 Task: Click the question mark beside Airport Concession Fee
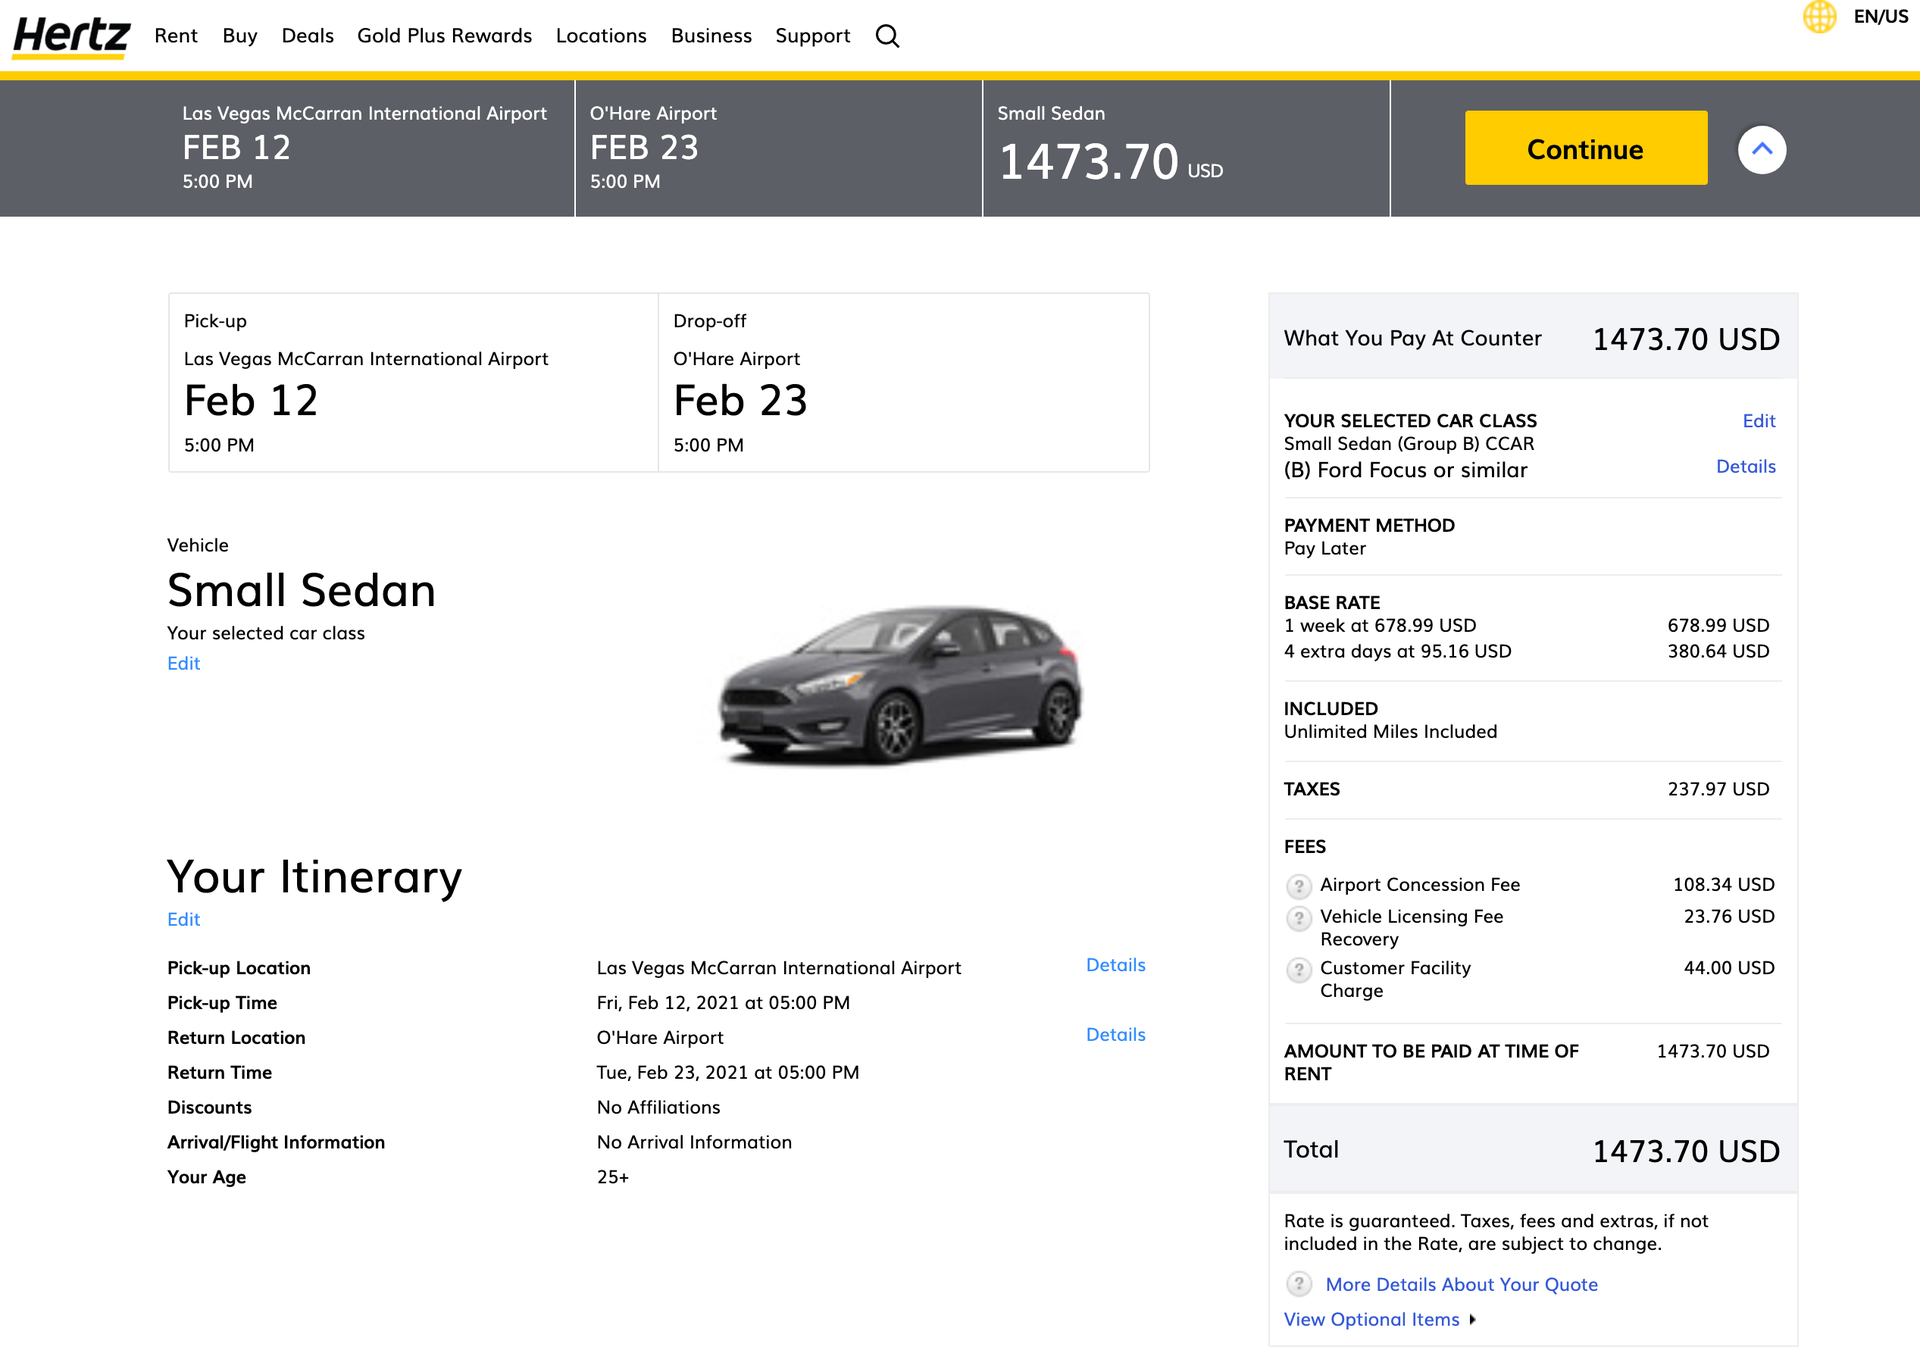(x=1299, y=886)
